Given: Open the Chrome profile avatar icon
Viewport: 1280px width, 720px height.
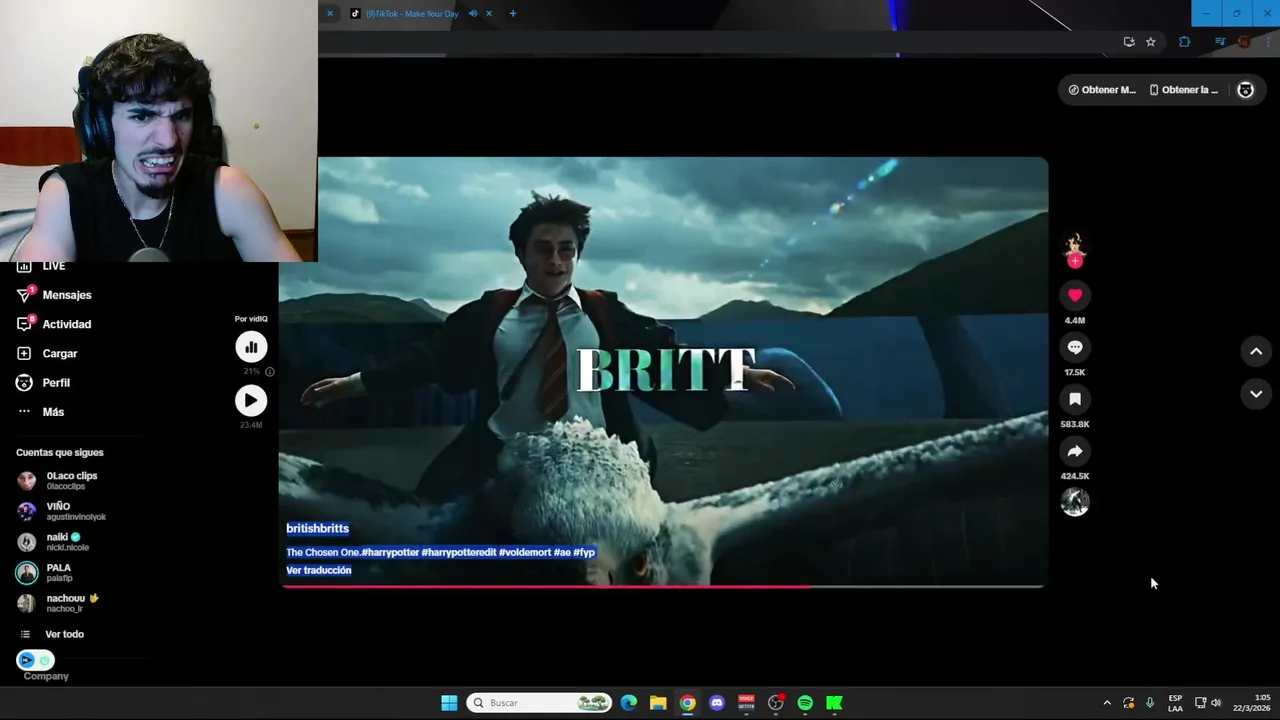Looking at the screenshot, I should [1244, 42].
